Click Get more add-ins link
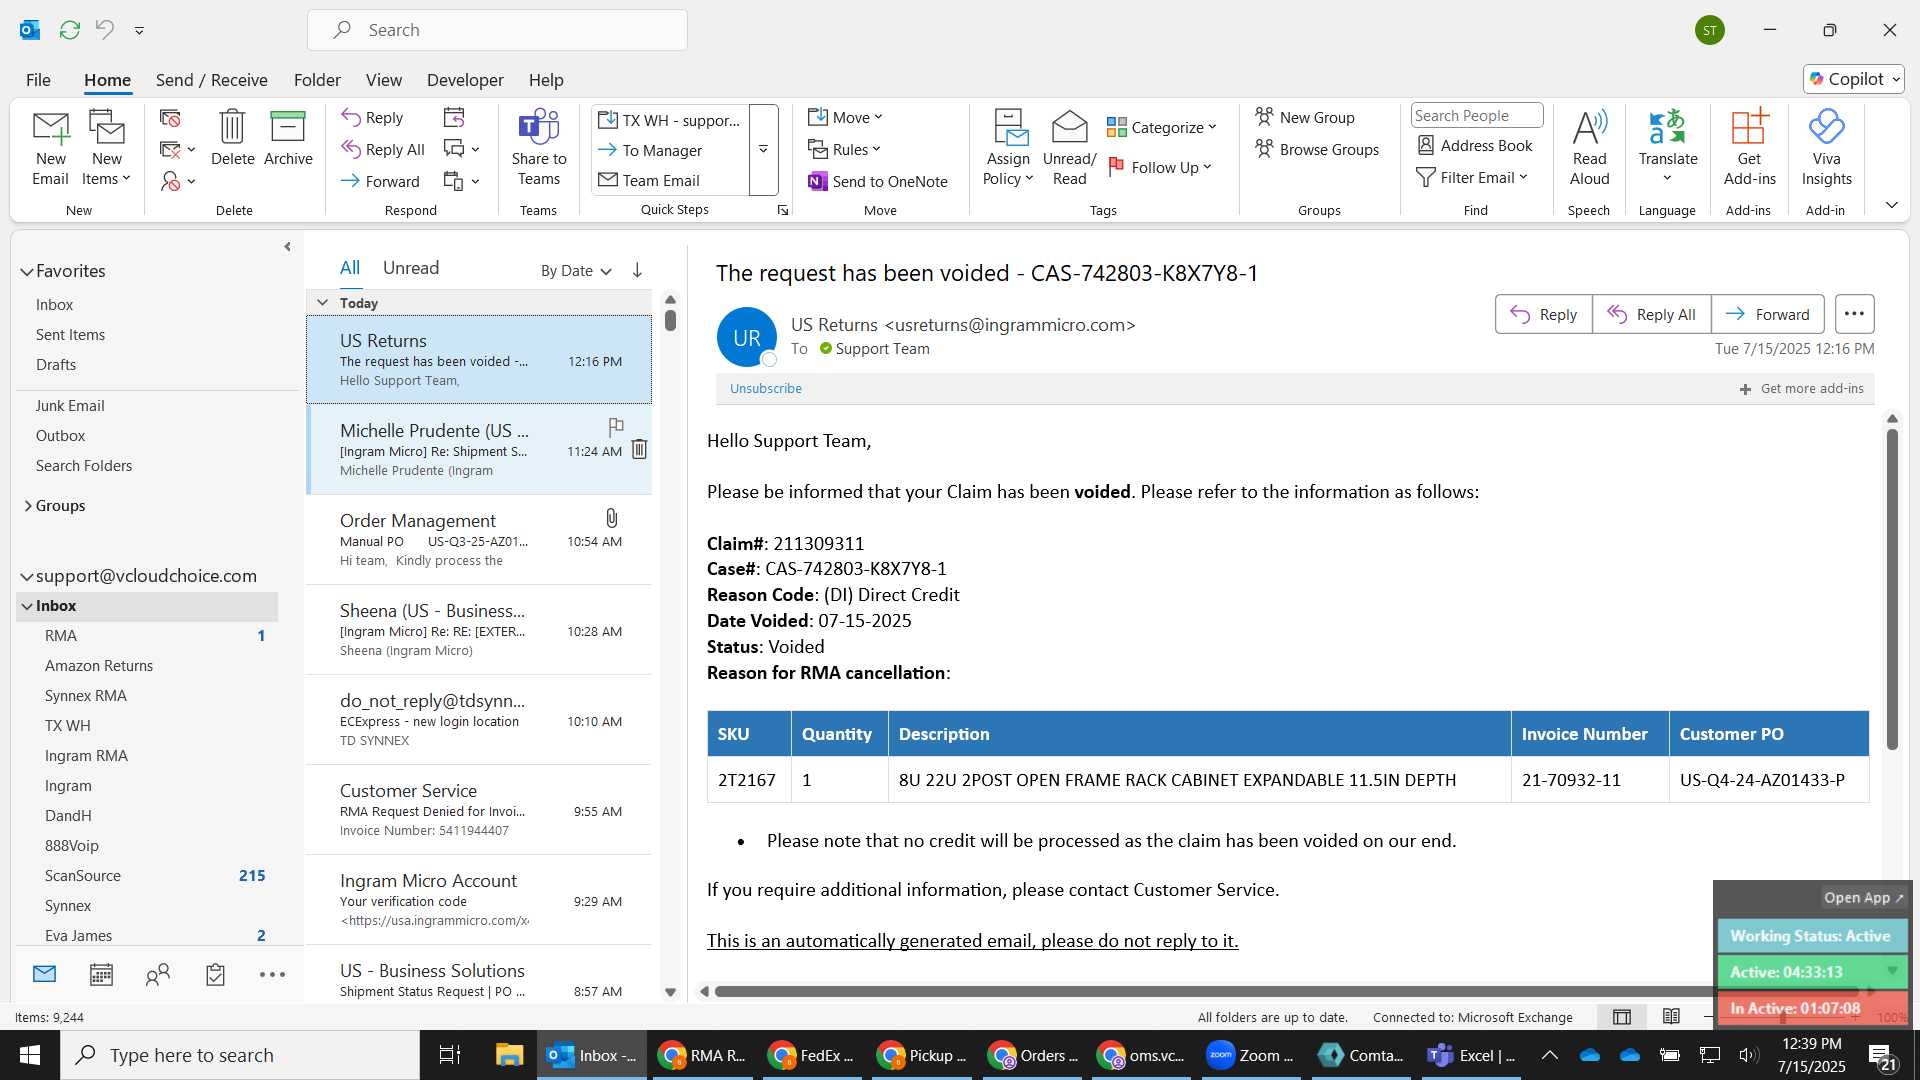Image resolution: width=1920 pixels, height=1080 pixels. click(x=1802, y=388)
